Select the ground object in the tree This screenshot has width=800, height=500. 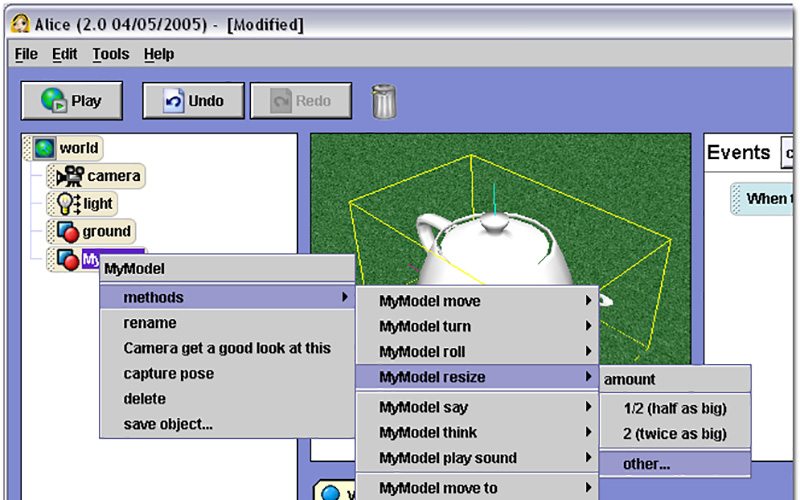click(91, 231)
